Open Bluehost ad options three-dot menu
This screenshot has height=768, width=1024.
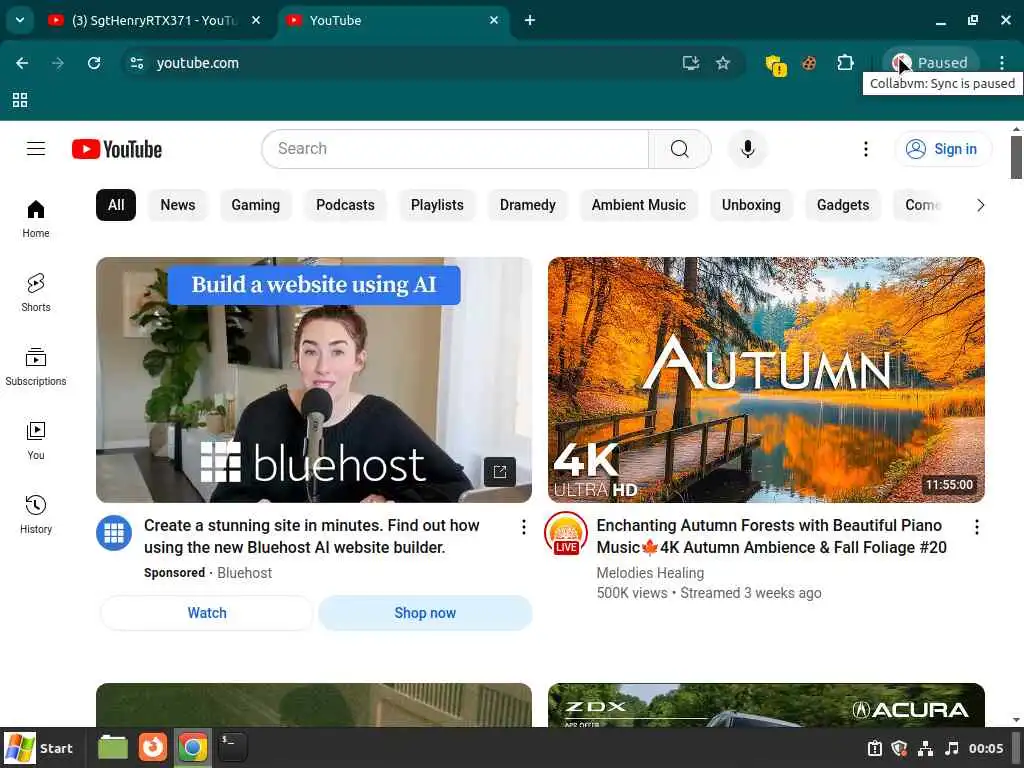coord(524,527)
